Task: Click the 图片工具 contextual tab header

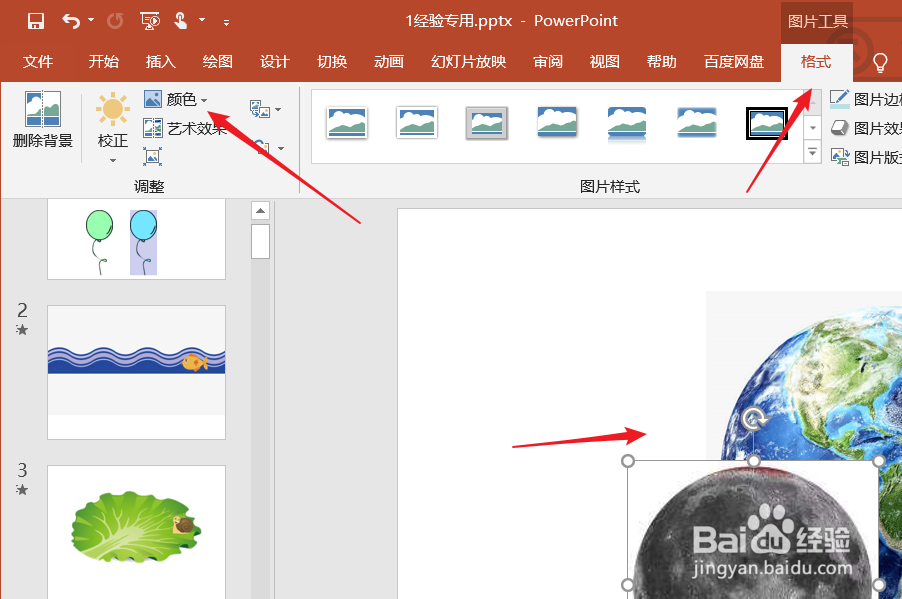Action: [x=817, y=22]
